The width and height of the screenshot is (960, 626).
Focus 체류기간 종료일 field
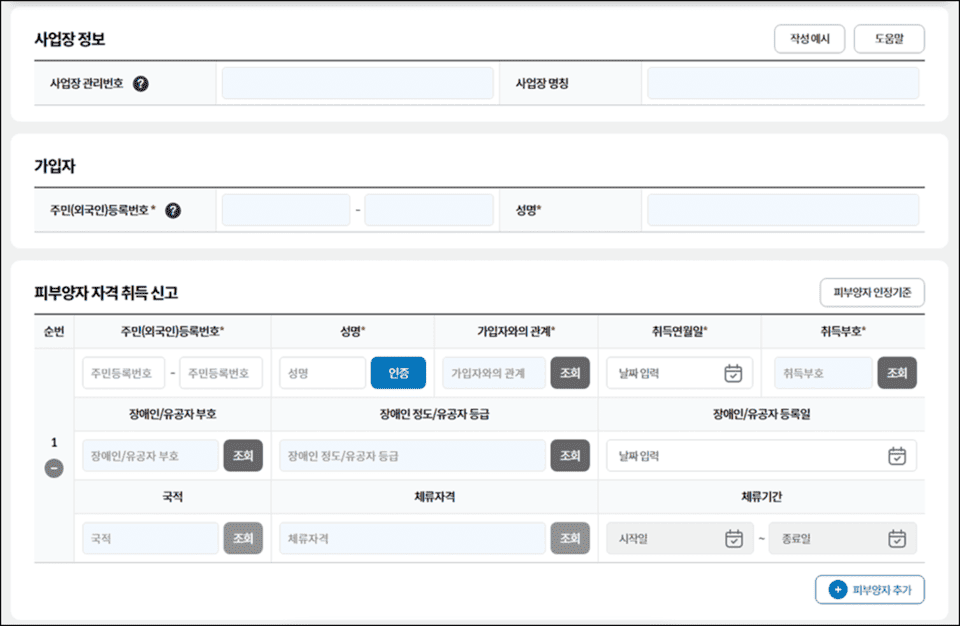(842, 538)
